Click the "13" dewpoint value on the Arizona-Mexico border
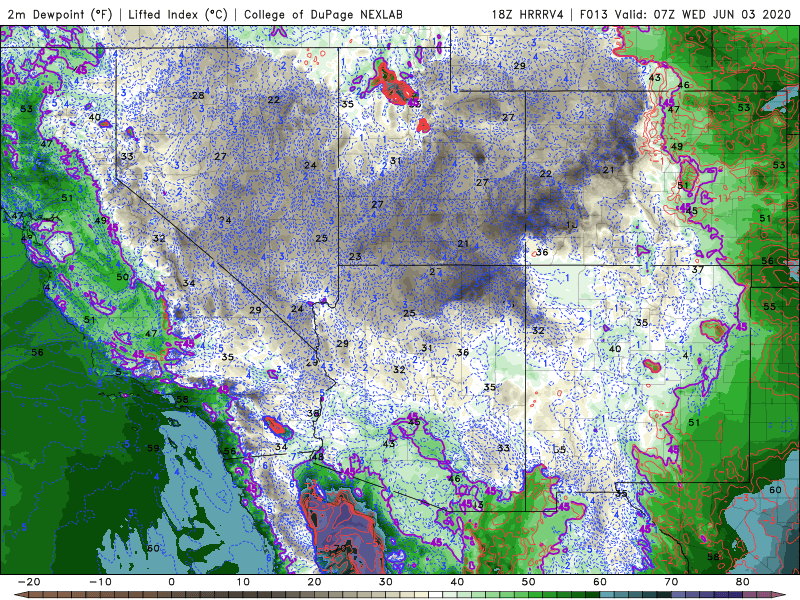Screen dimensions: 800x600 (x=478, y=505)
